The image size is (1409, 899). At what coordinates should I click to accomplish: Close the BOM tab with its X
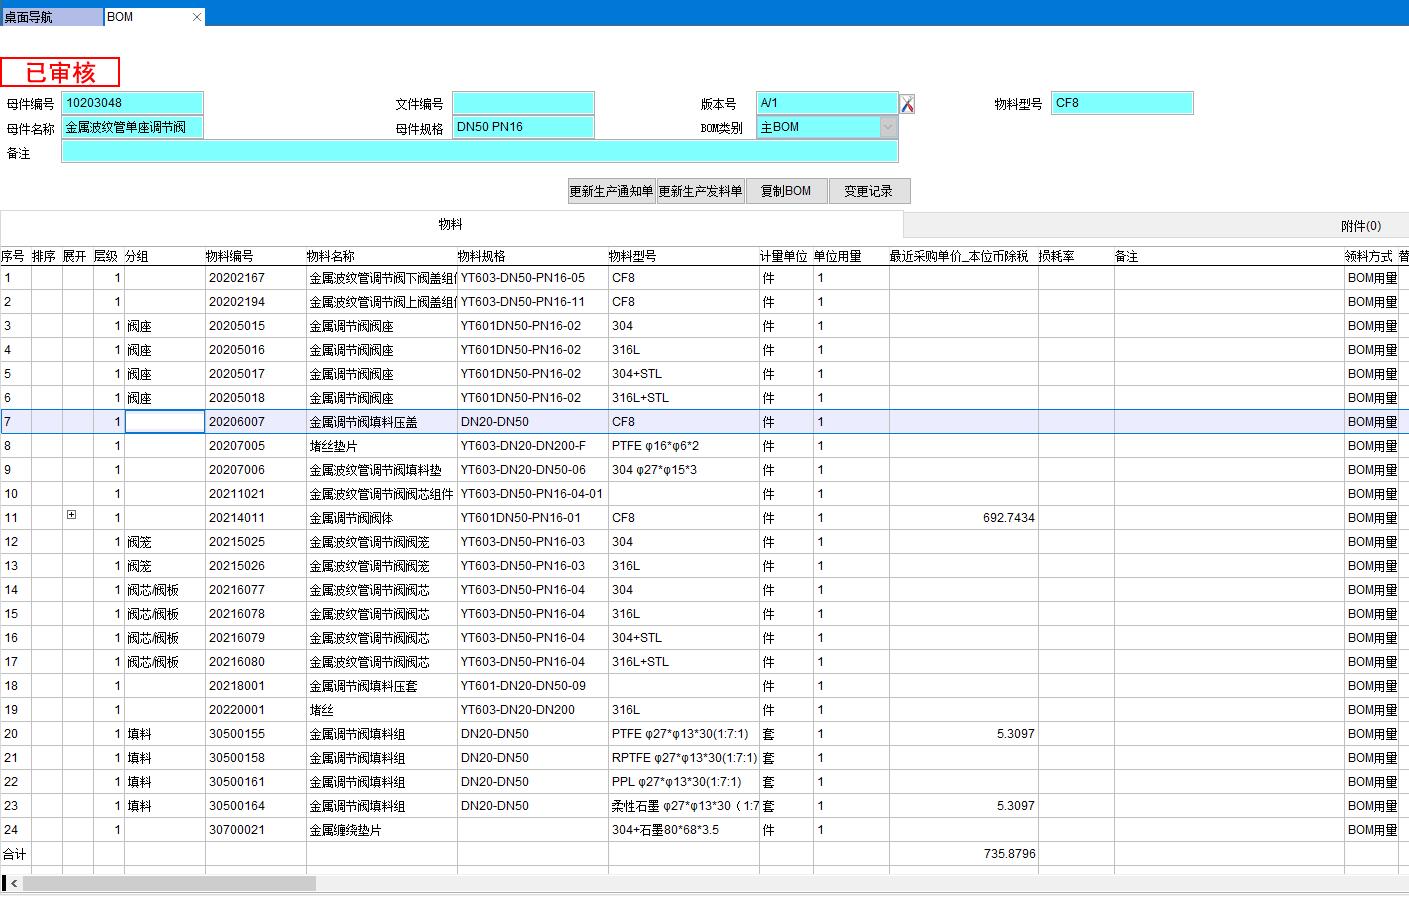pos(197,17)
